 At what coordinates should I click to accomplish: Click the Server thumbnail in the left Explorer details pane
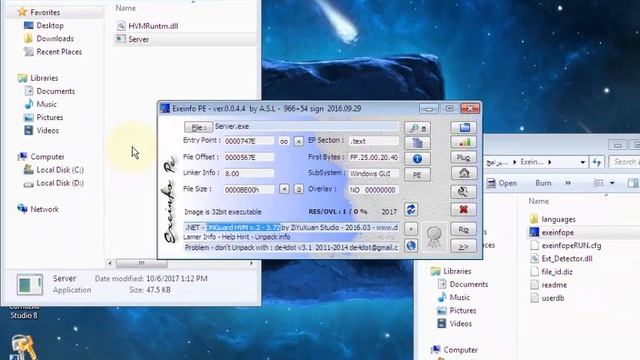29,284
